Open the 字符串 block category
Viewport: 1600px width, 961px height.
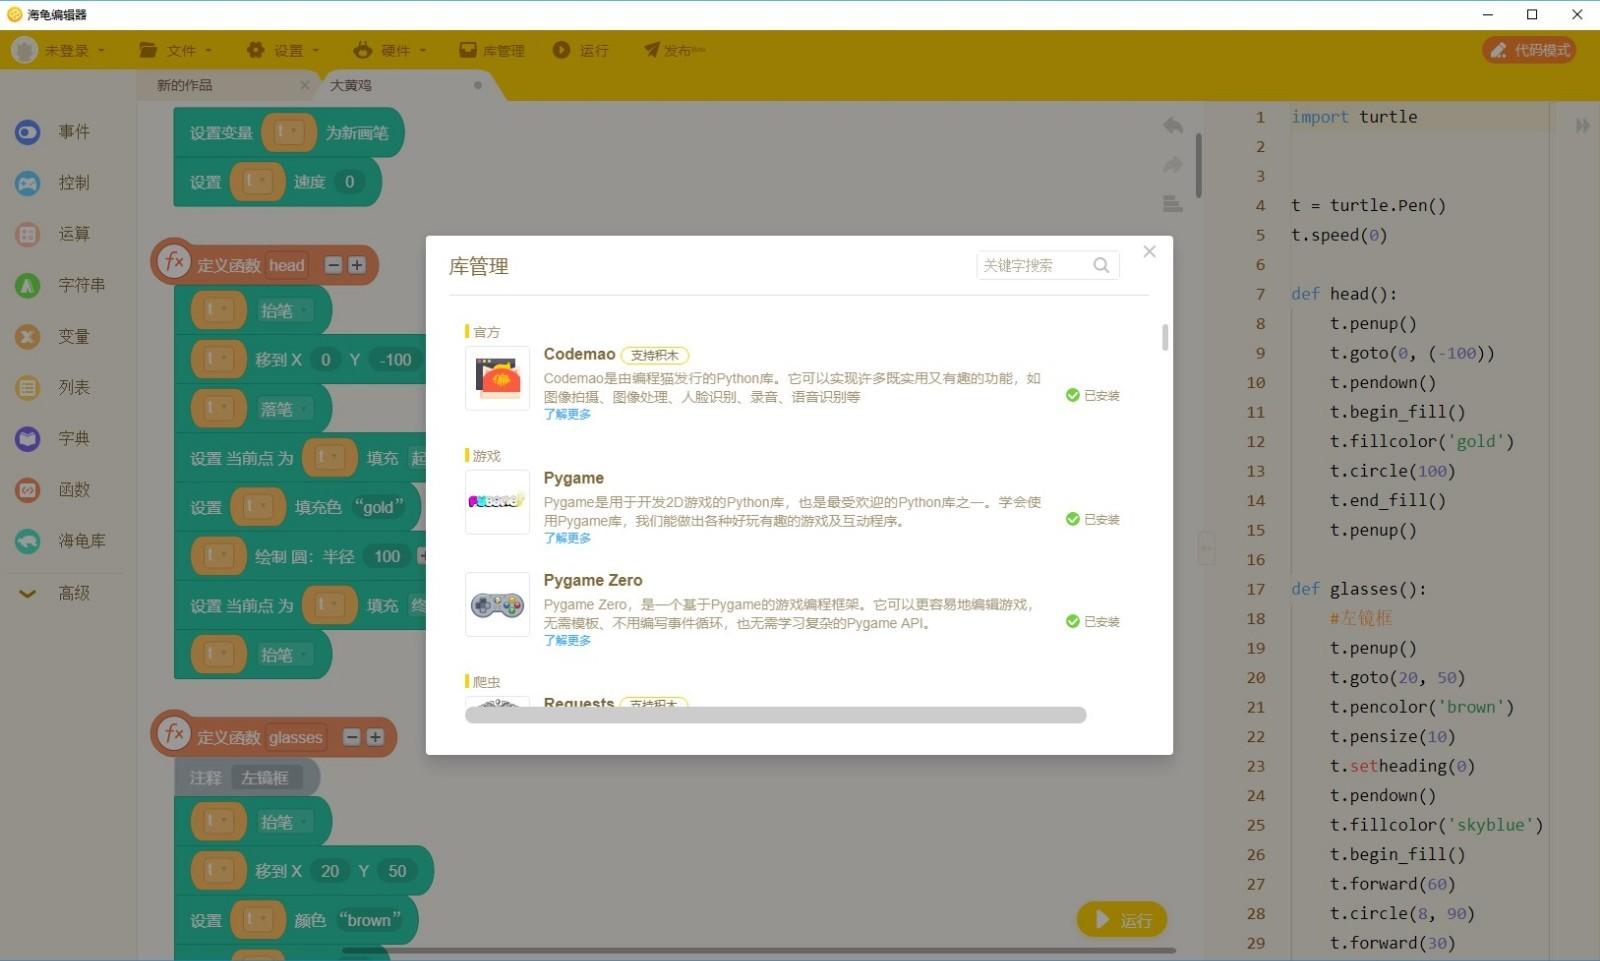pyautogui.click(x=60, y=285)
